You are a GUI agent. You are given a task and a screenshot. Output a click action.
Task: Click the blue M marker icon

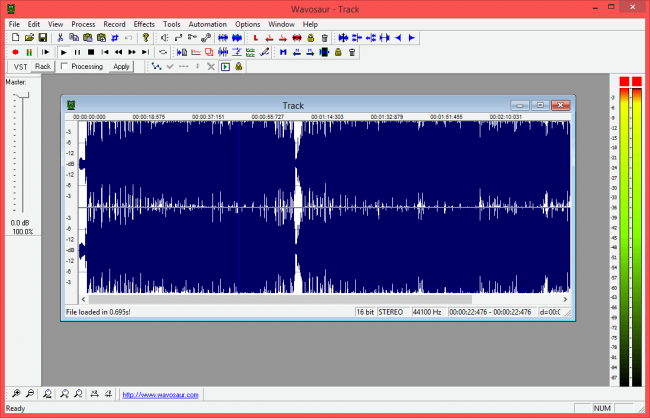coord(283,52)
